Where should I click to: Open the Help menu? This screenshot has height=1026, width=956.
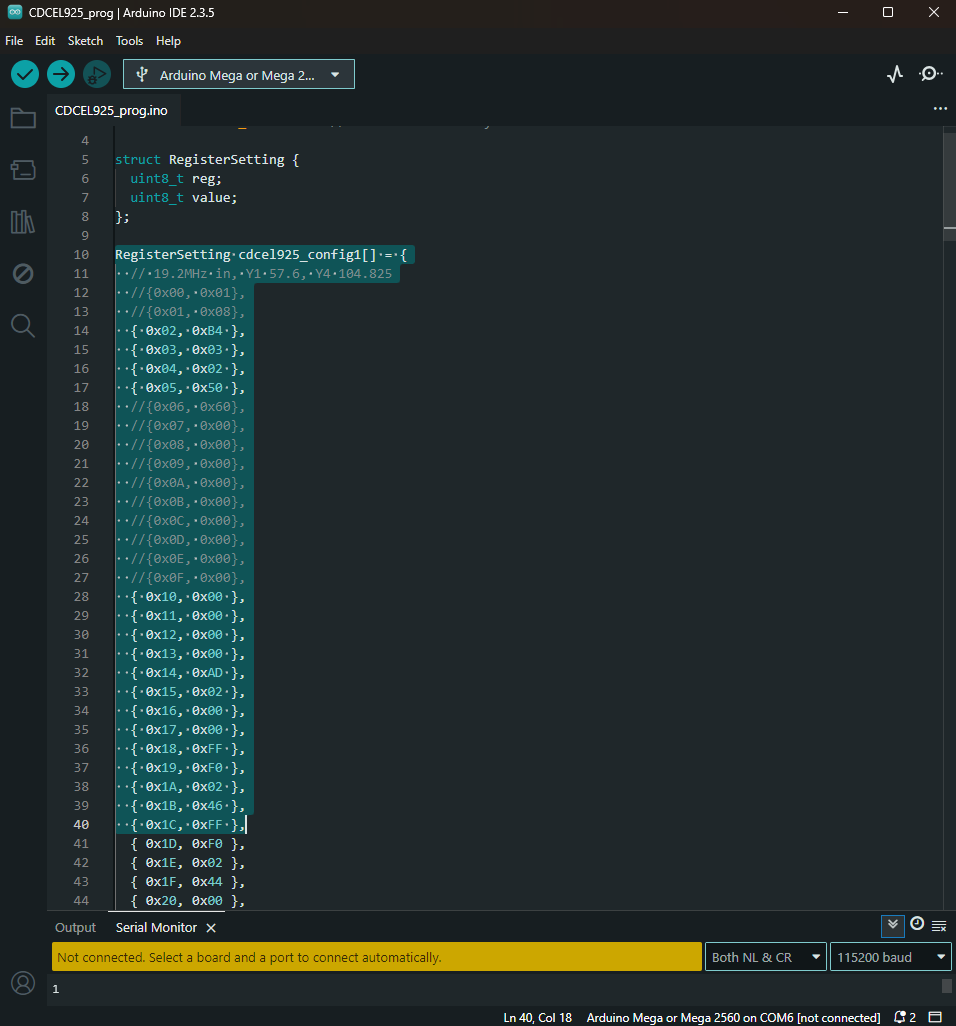pyautogui.click(x=168, y=41)
